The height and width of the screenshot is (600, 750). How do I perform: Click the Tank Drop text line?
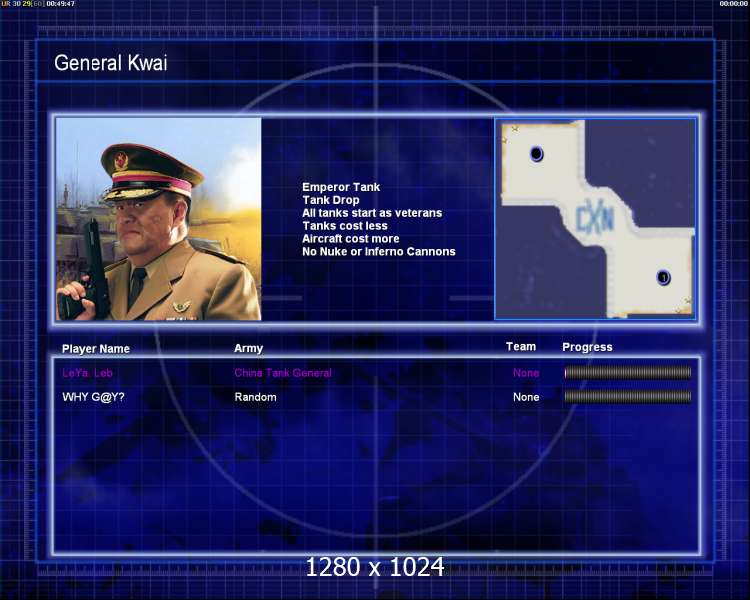pos(331,200)
